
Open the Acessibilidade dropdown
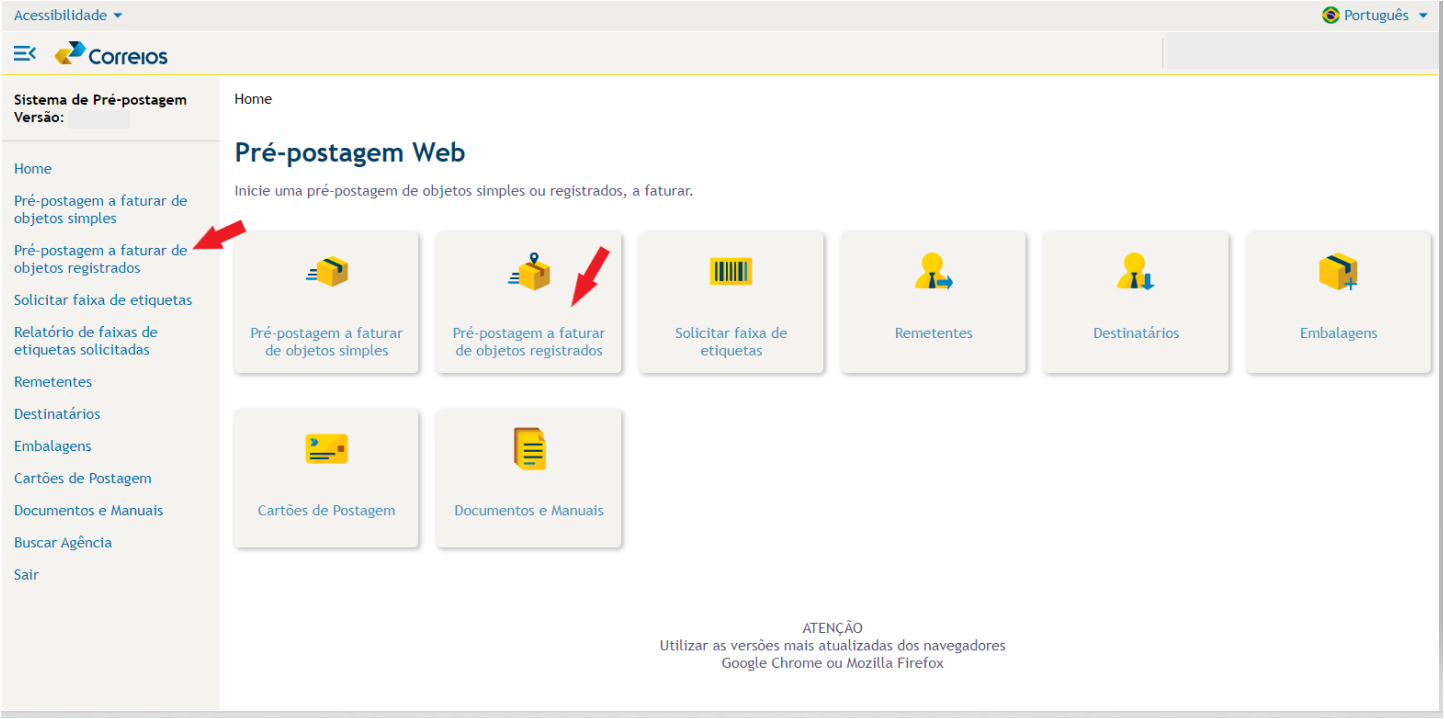tap(68, 15)
